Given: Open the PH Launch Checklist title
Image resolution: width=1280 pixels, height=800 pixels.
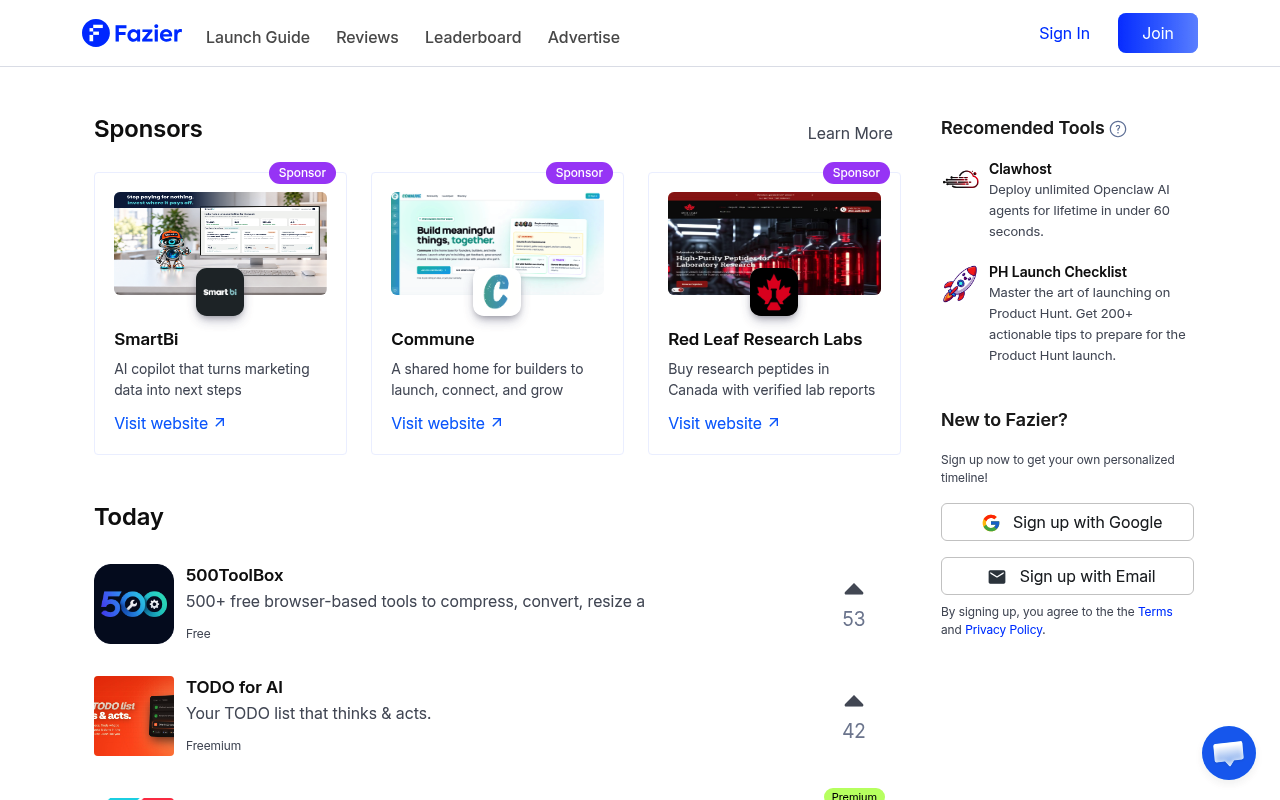Looking at the screenshot, I should 1058,272.
